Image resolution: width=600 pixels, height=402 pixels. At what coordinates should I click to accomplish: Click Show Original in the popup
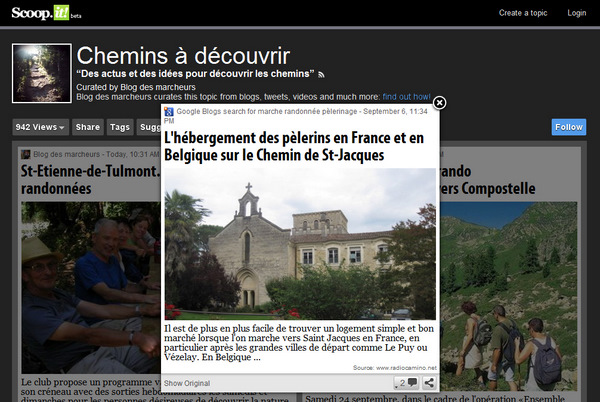coord(187,383)
